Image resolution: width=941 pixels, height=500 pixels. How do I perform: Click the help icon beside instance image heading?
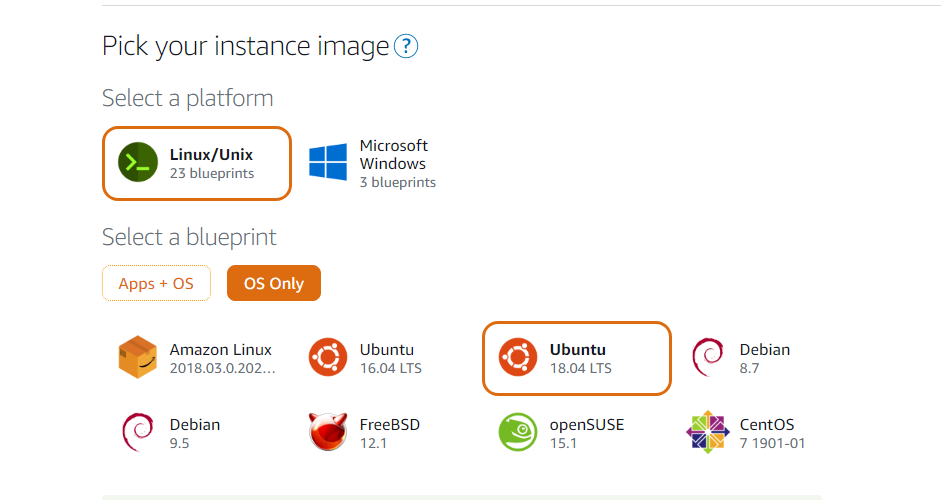pyautogui.click(x=406, y=46)
